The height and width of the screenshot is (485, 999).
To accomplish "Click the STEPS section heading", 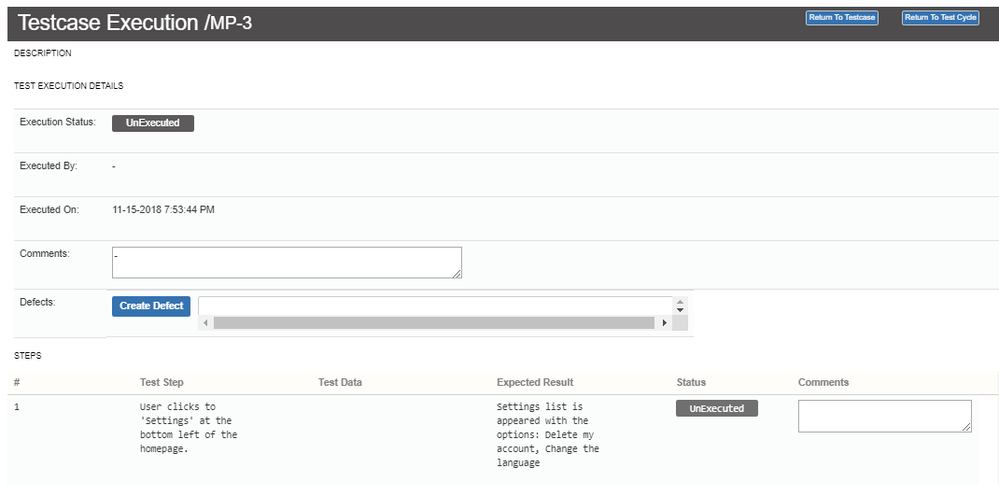I will point(27,356).
